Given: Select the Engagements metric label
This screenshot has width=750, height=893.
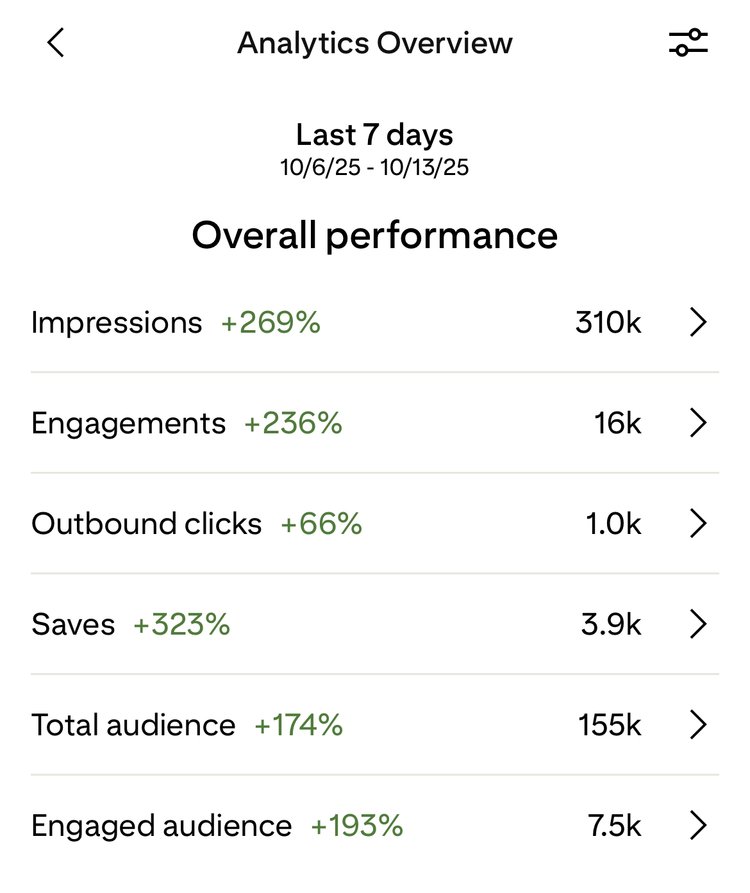Looking at the screenshot, I should coord(128,423).
